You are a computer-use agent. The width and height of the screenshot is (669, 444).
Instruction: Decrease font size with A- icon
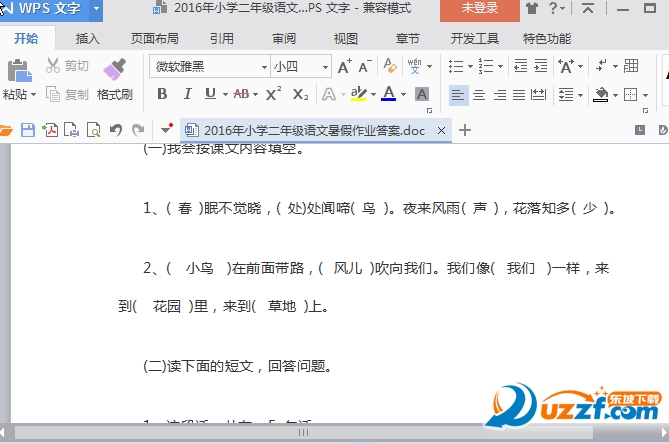click(x=364, y=67)
